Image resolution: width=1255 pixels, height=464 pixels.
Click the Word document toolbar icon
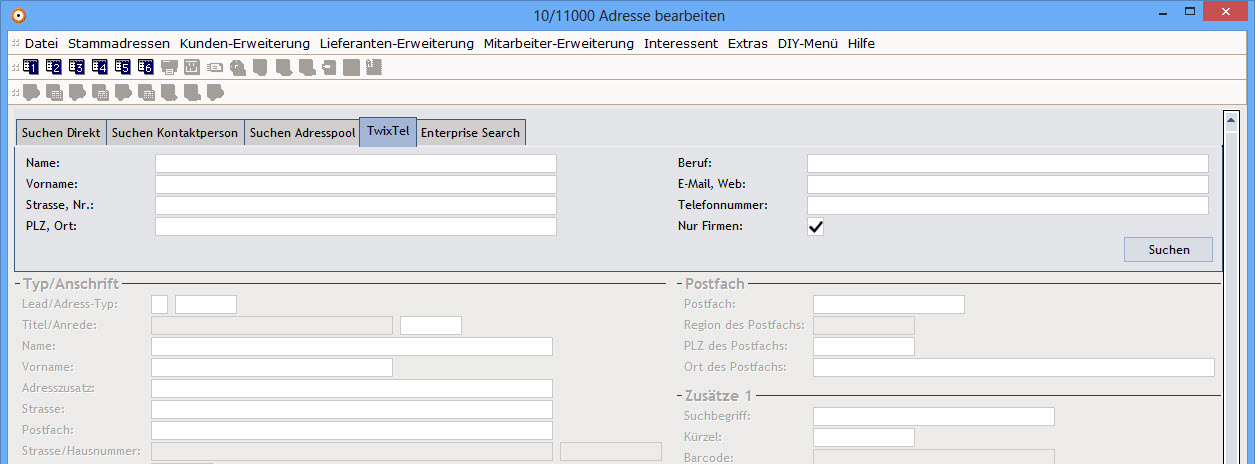(x=192, y=68)
